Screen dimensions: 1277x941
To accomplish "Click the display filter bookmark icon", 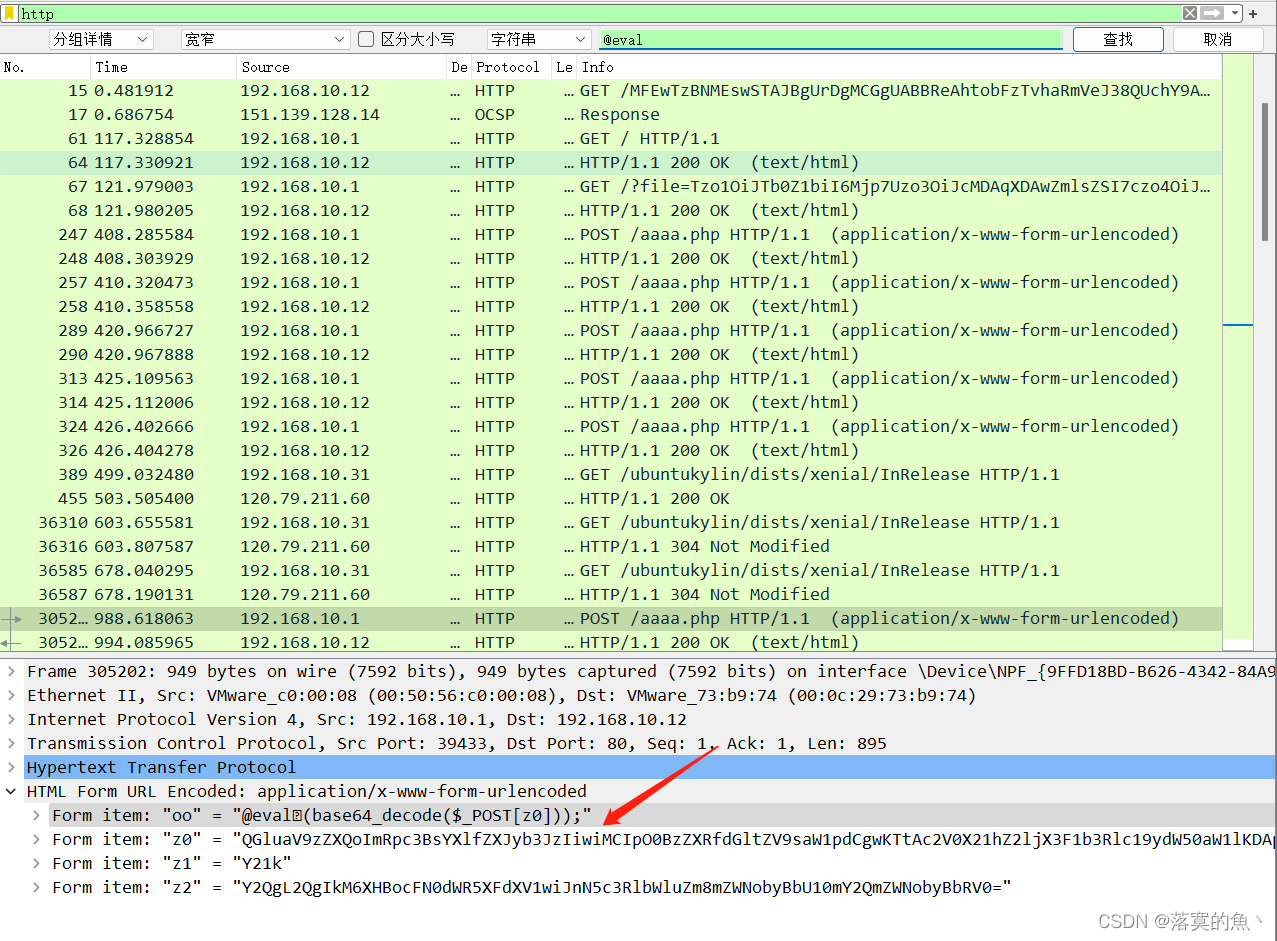I will pyautogui.click(x=9, y=14).
